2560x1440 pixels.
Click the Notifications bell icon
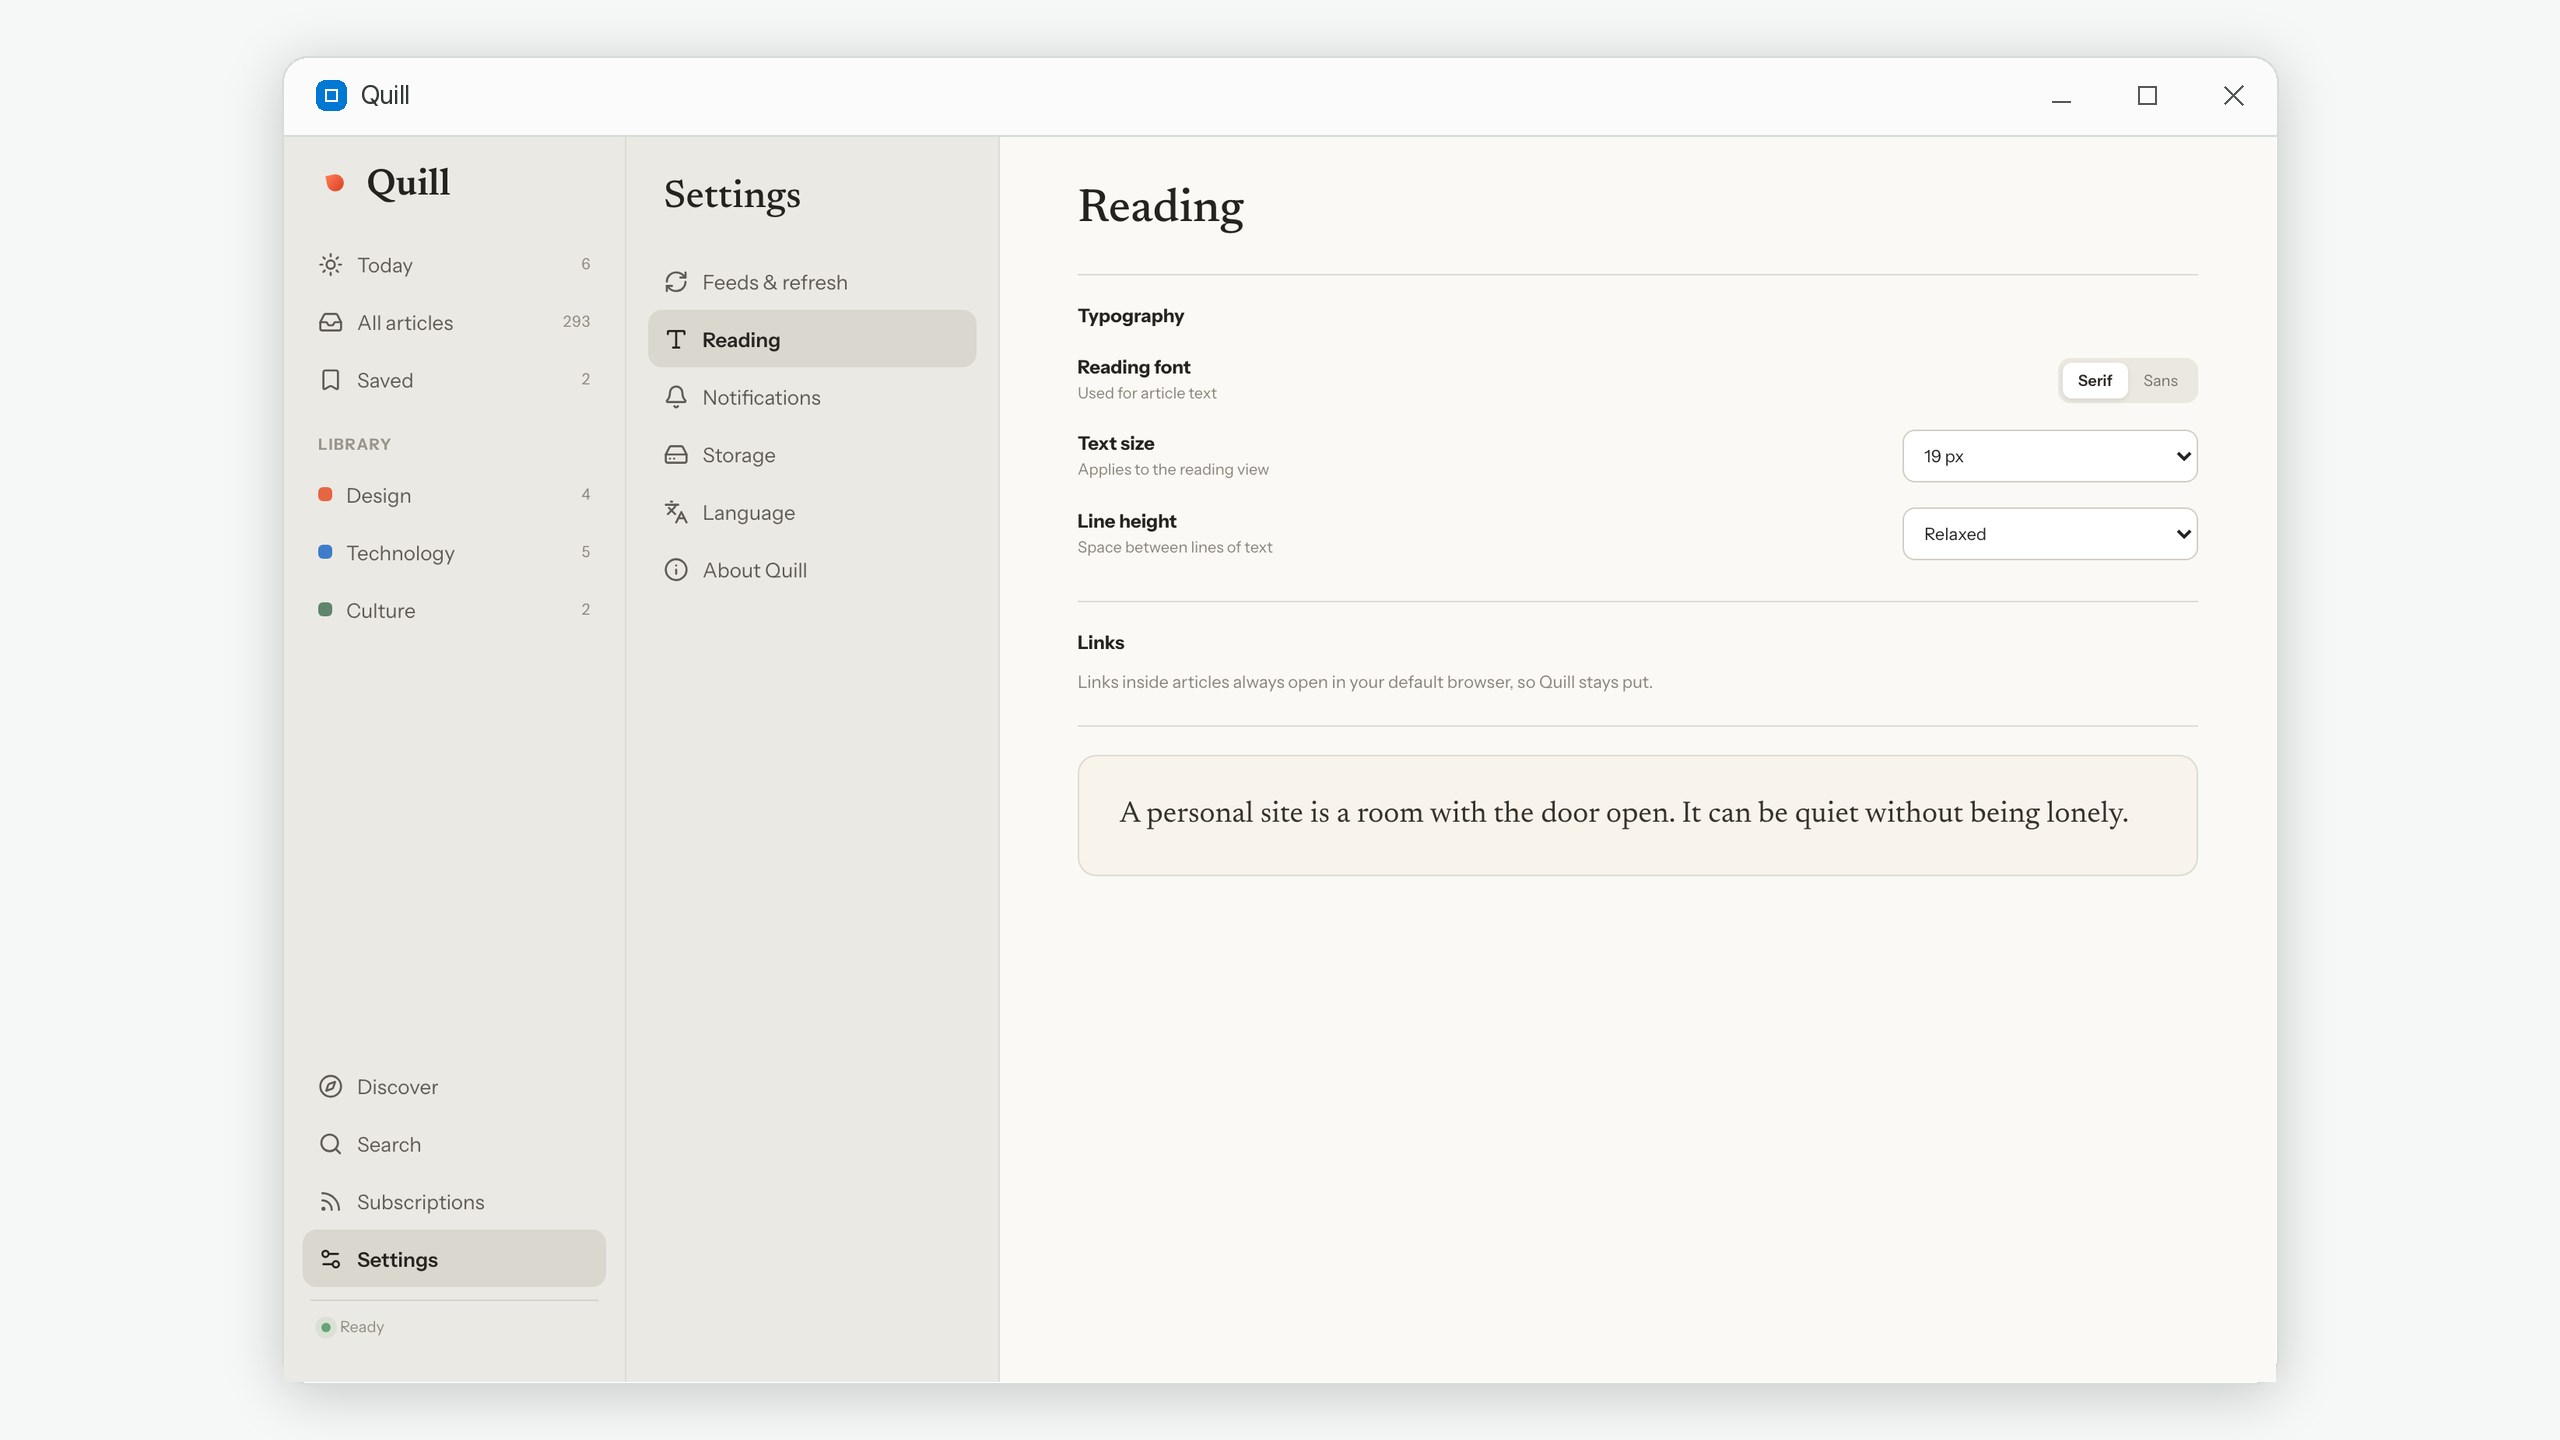coord(676,397)
